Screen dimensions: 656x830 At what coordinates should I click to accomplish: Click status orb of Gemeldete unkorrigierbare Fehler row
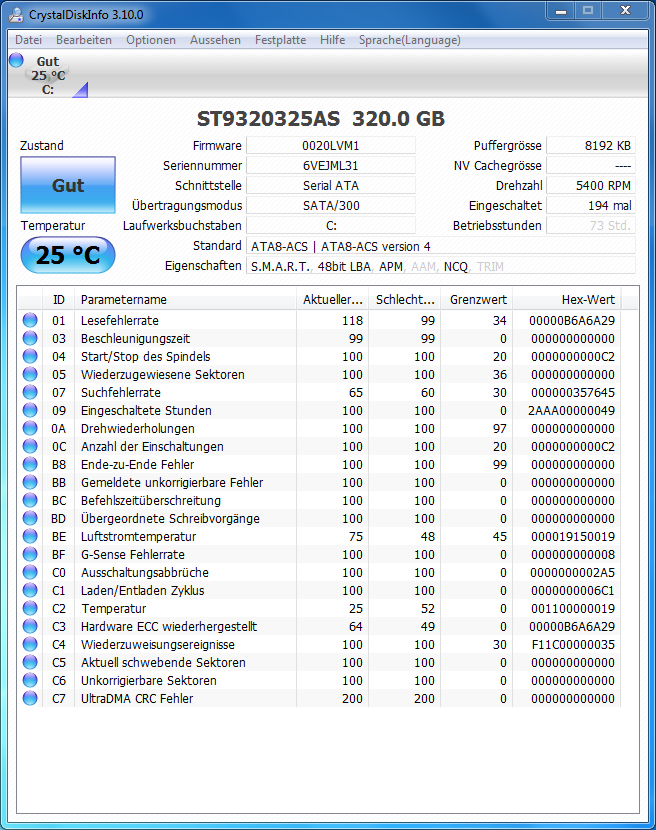(x=30, y=482)
